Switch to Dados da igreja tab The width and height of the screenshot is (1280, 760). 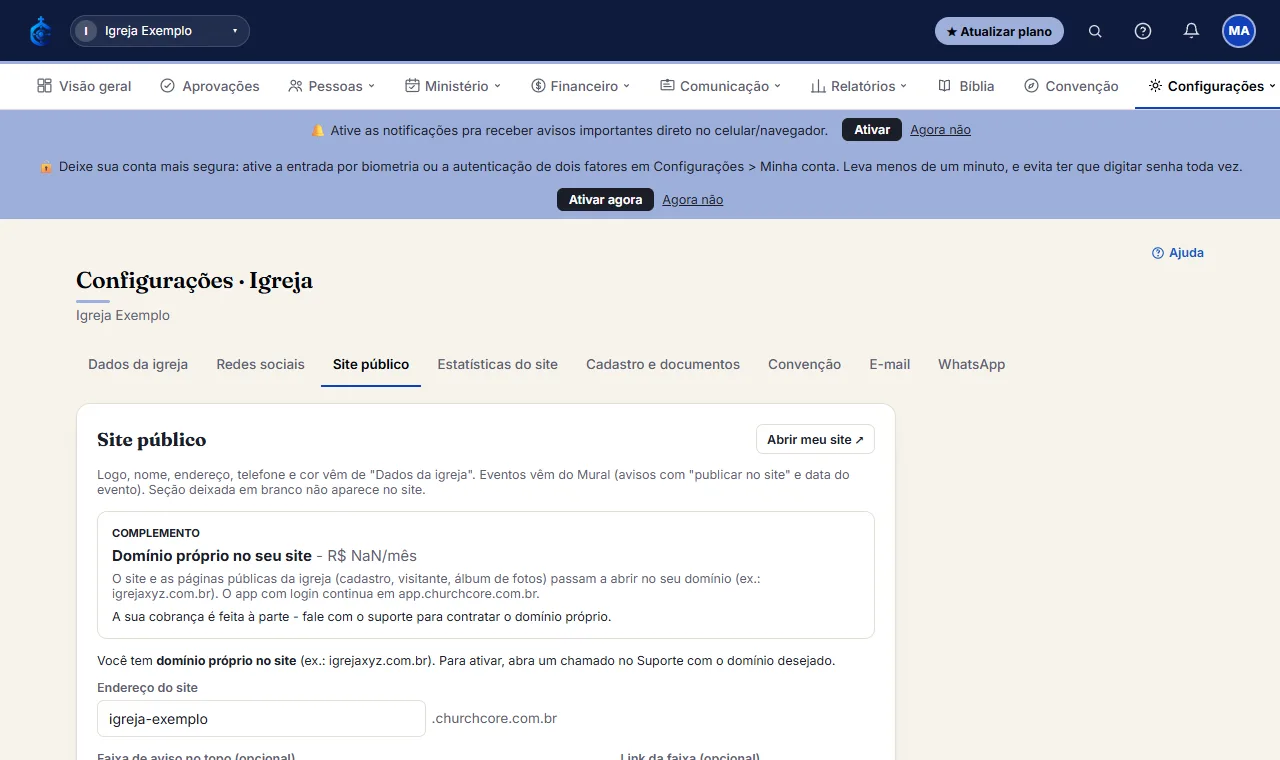point(138,364)
